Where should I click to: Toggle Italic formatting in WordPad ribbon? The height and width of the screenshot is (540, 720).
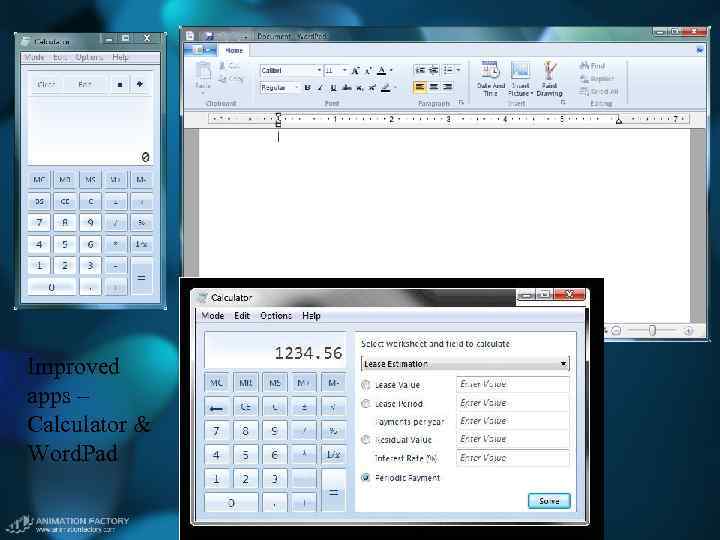click(321, 88)
